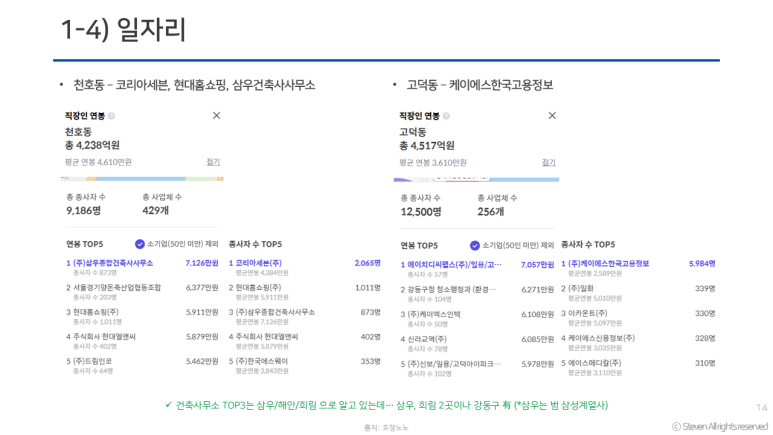This screenshot has height=435, width=773.
Task: Select (주)삼우종합건축사사무소 in 연봉 TOP5
Action: [142, 267]
